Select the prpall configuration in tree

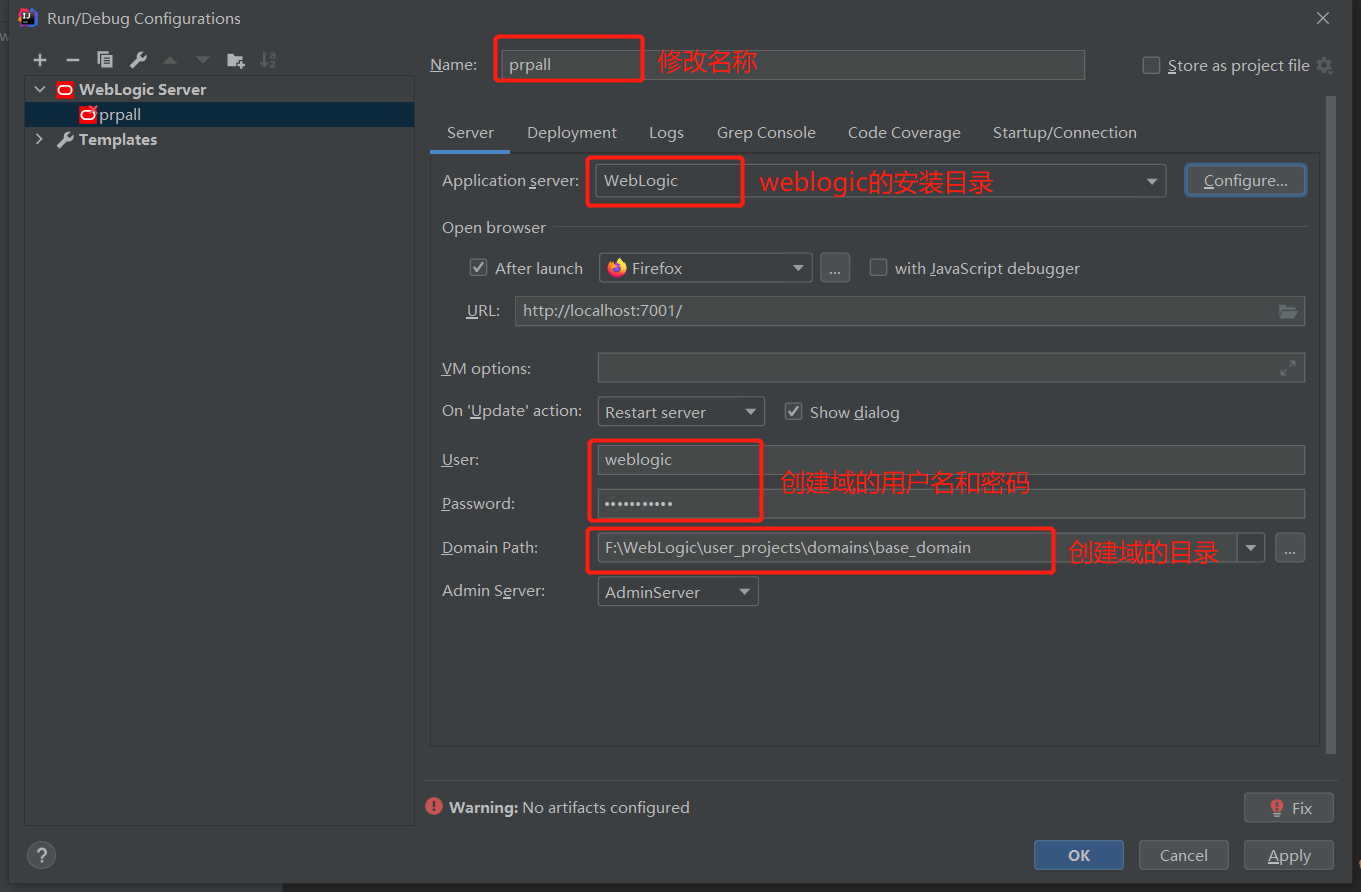(x=220, y=115)
